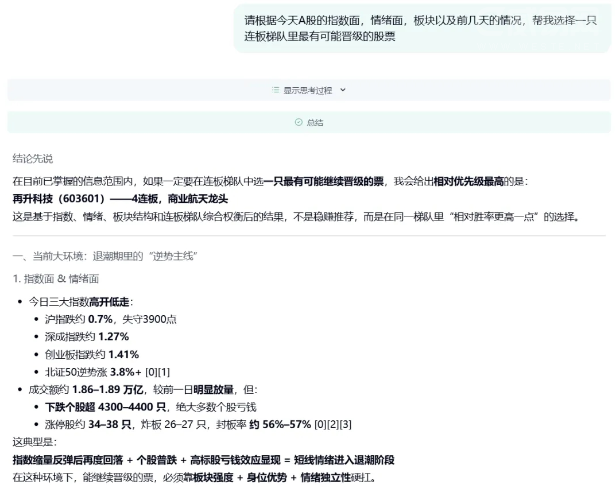Click the 结论先说 heading
Viewport: 615px width, 487px height.
click(x=33, y=158)
